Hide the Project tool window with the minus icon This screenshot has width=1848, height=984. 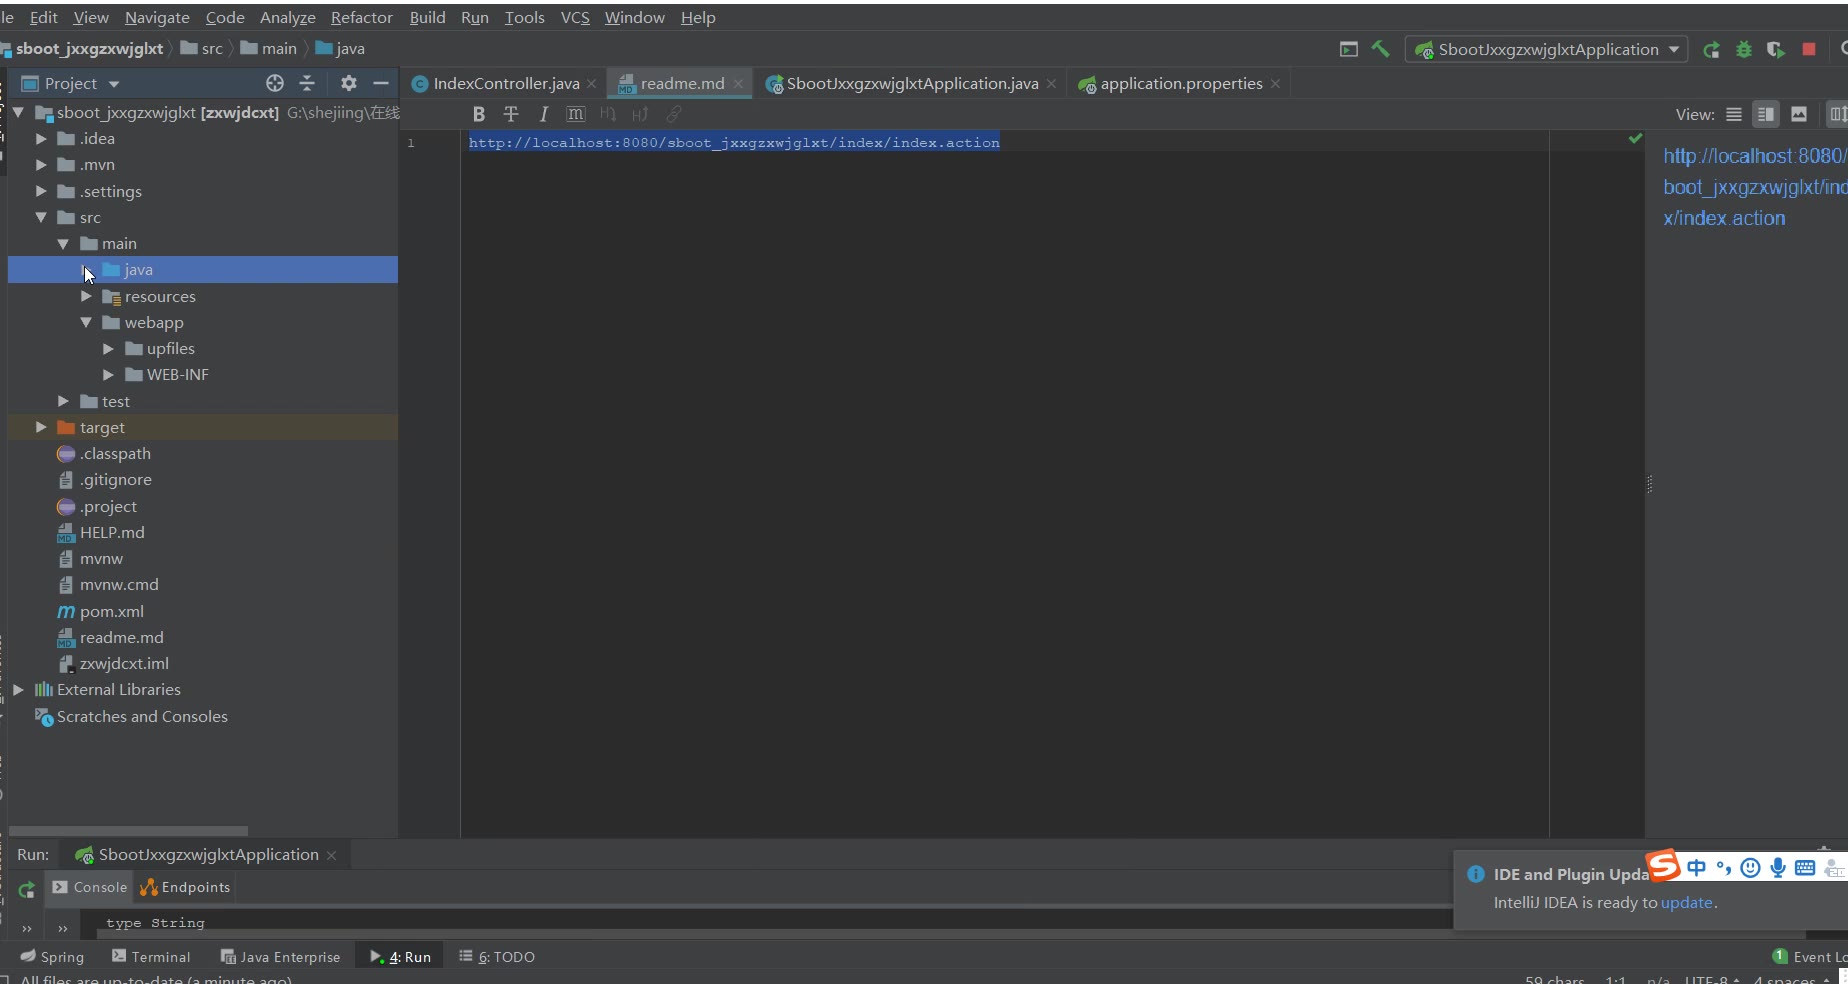pos(380,83)
